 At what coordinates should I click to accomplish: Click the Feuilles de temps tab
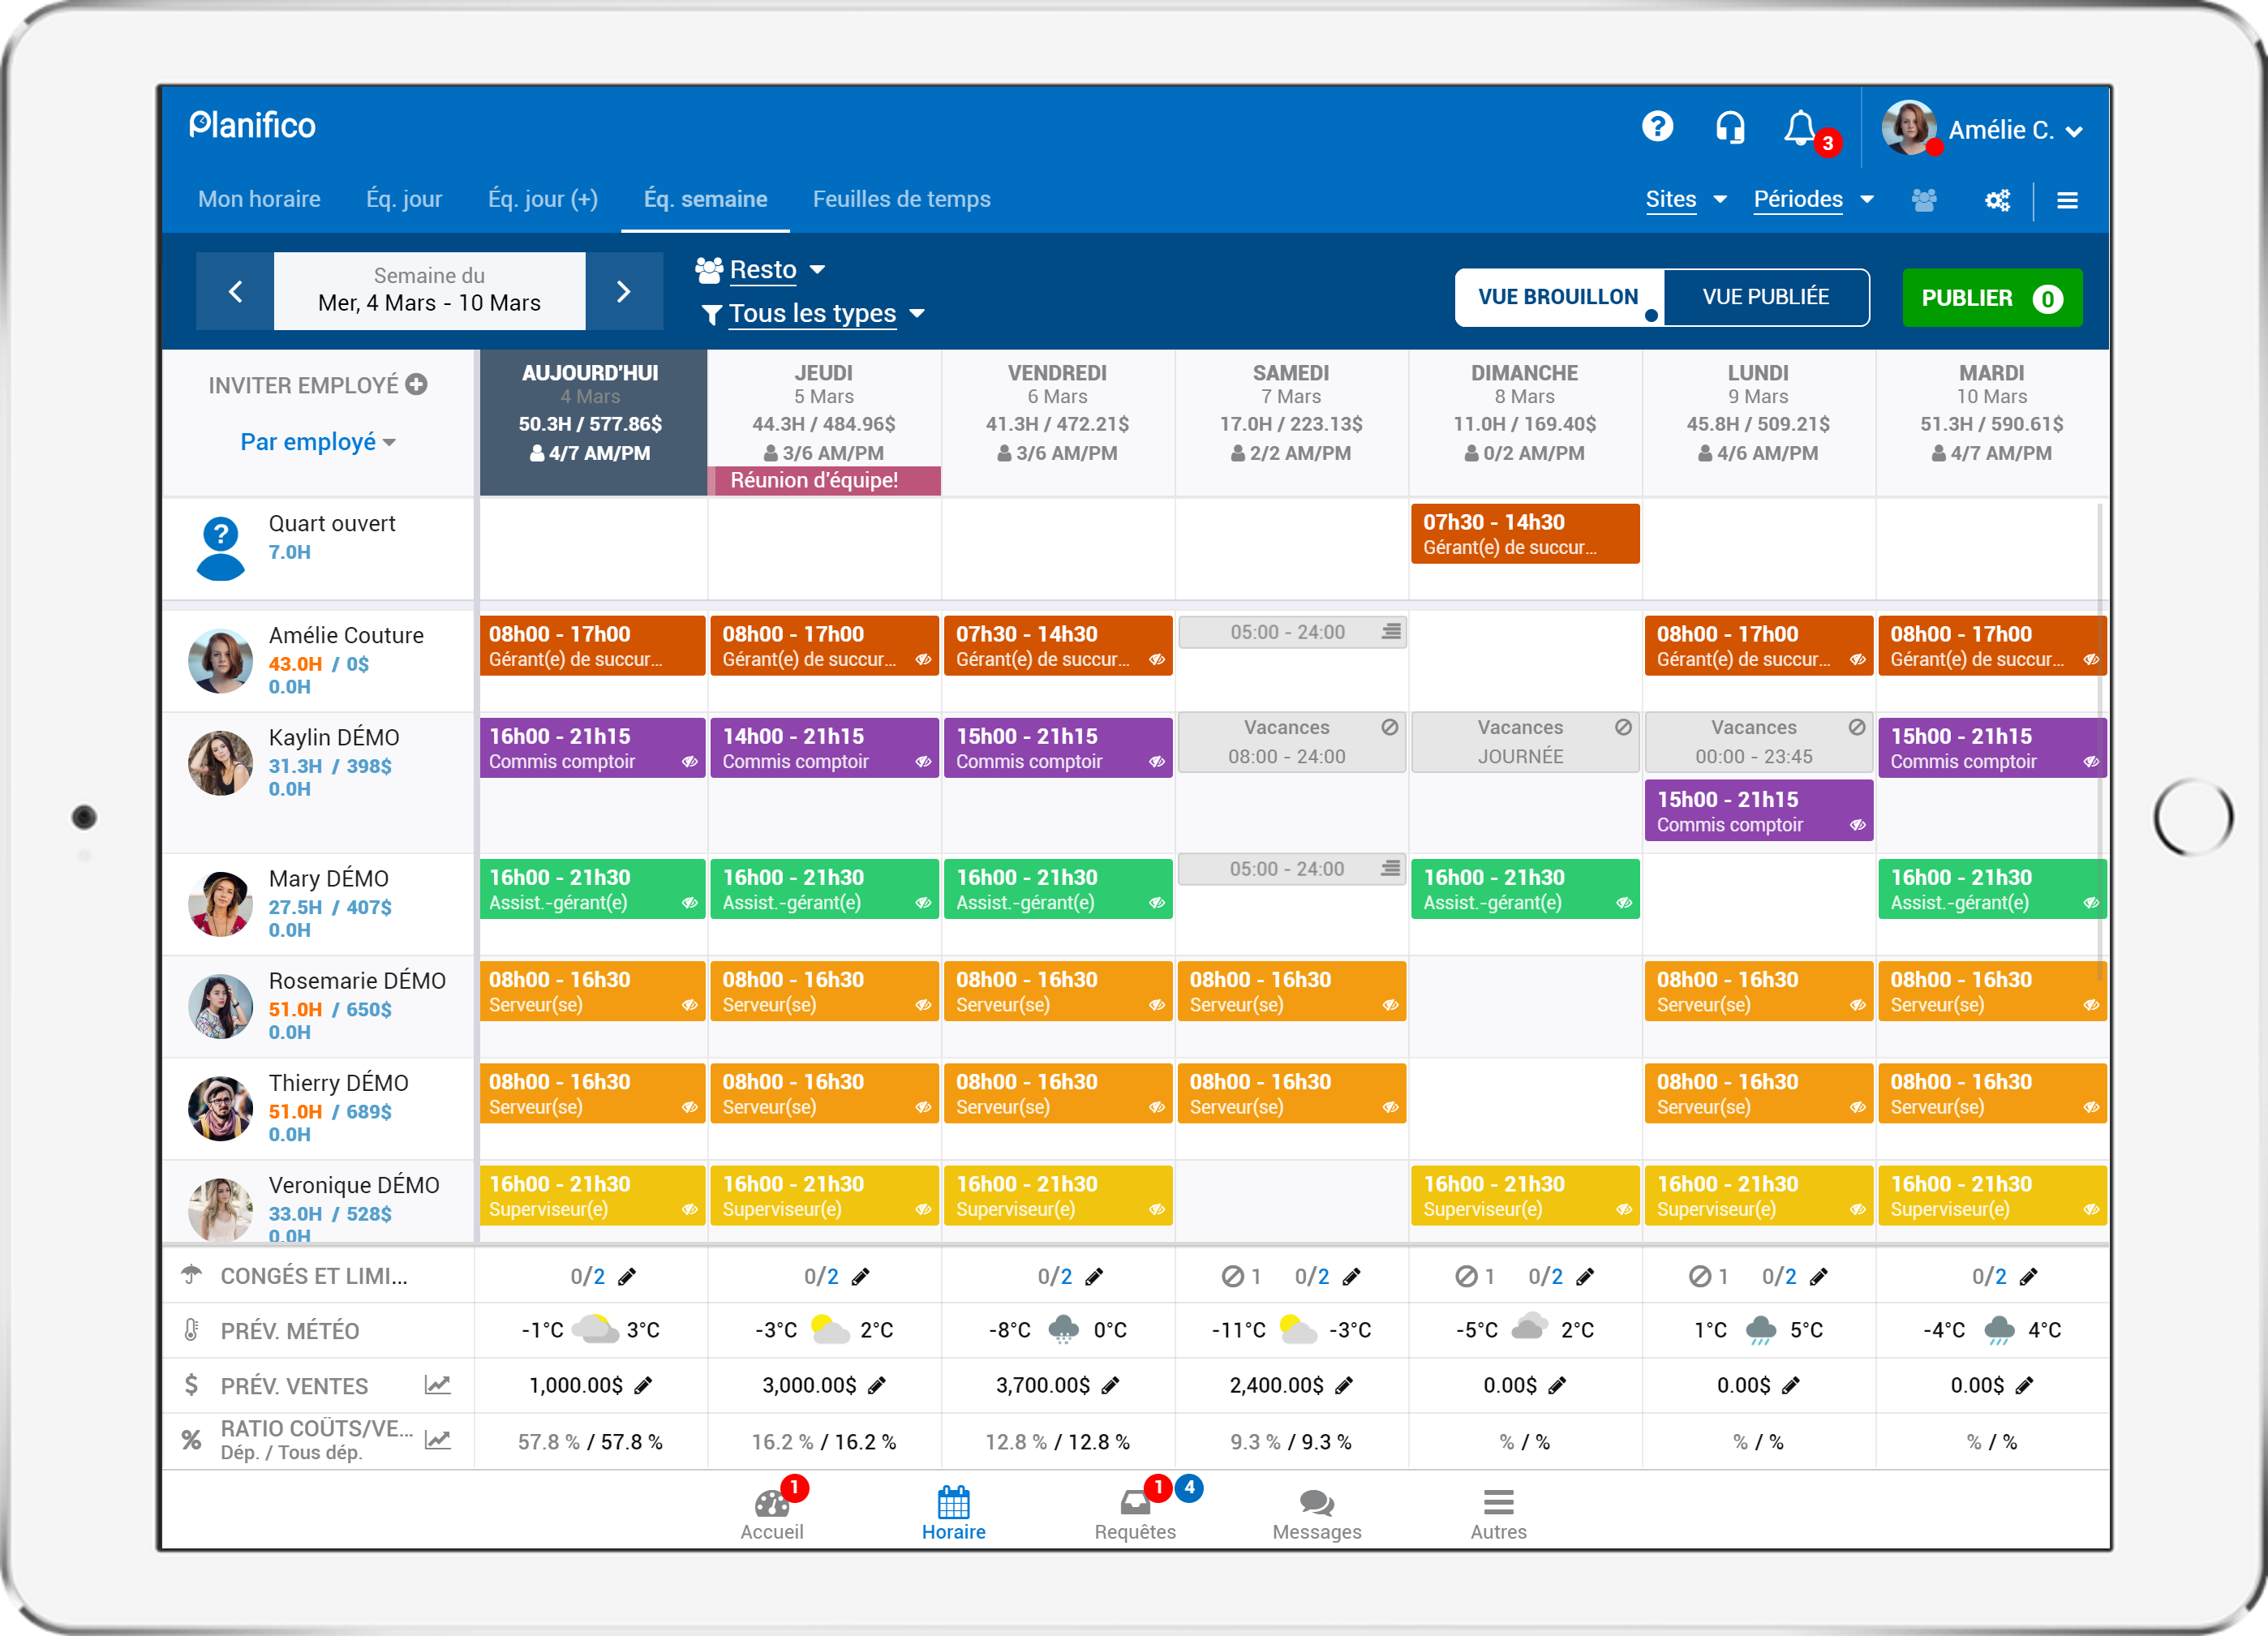click(x=900, y=197)
